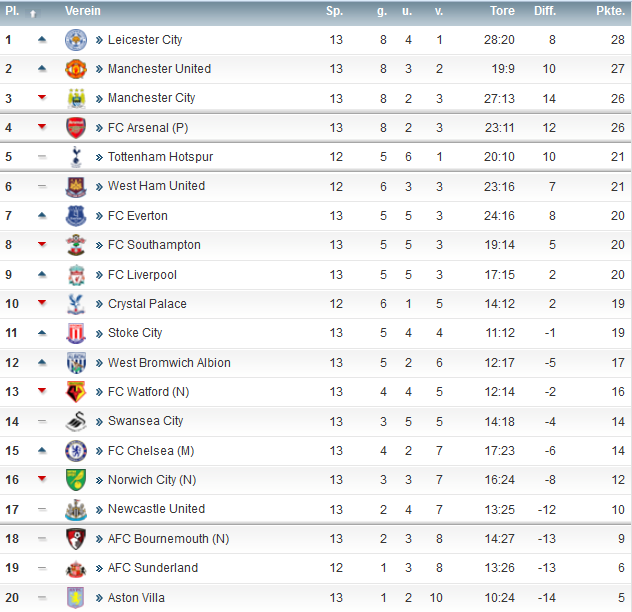The height and width of the screenshot is (612, 632).
Task: Click the Swansea City swan crest
Action: 76,421
